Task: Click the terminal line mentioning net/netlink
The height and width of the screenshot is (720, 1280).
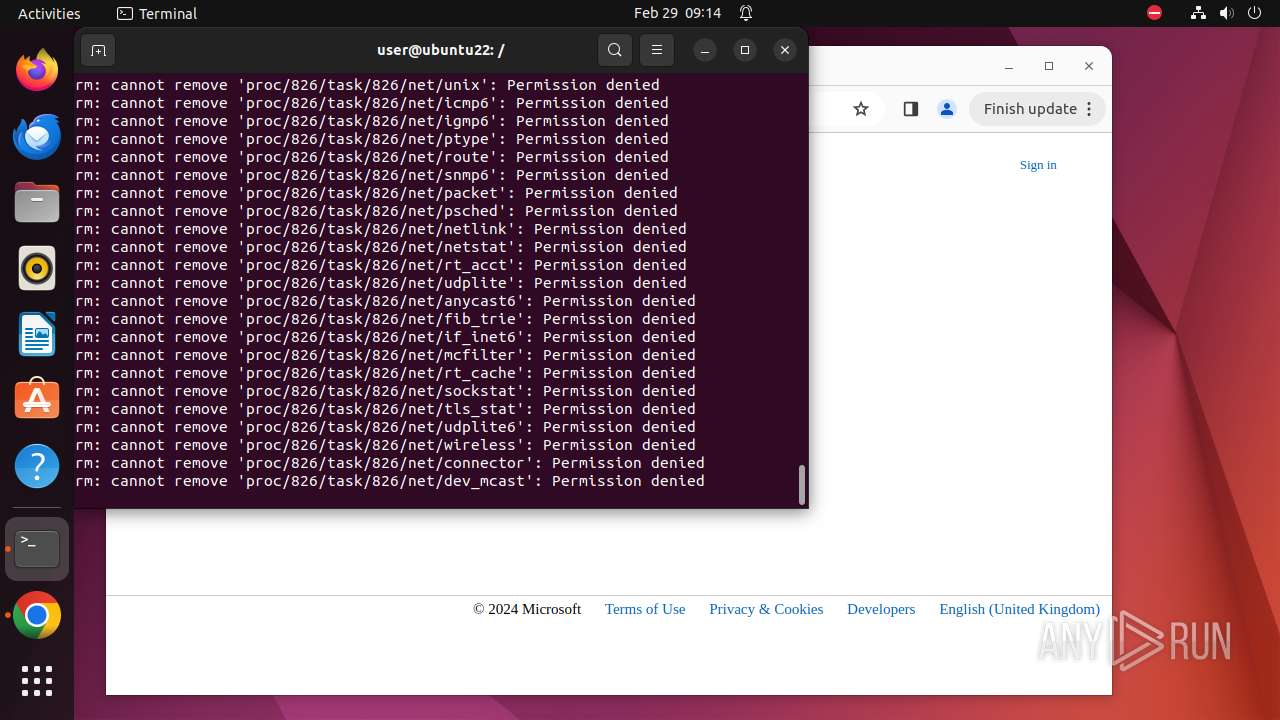Action: pos(381,229)
